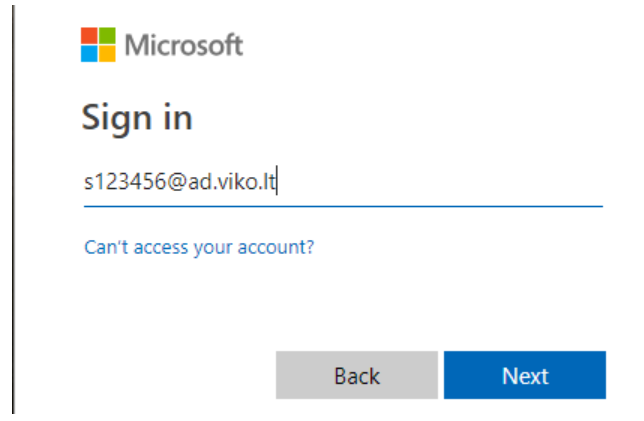The width and height of the screenshot is (644, 421).
Task: Click the s123456 username portion of the email
Action: click(125, 181)
